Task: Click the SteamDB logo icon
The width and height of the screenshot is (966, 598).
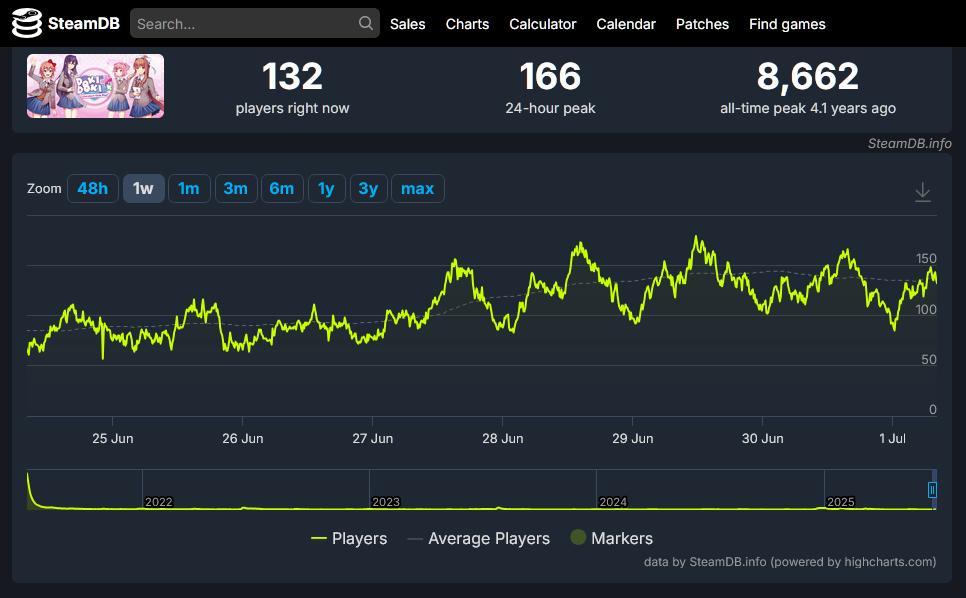Action: point(26,23)
